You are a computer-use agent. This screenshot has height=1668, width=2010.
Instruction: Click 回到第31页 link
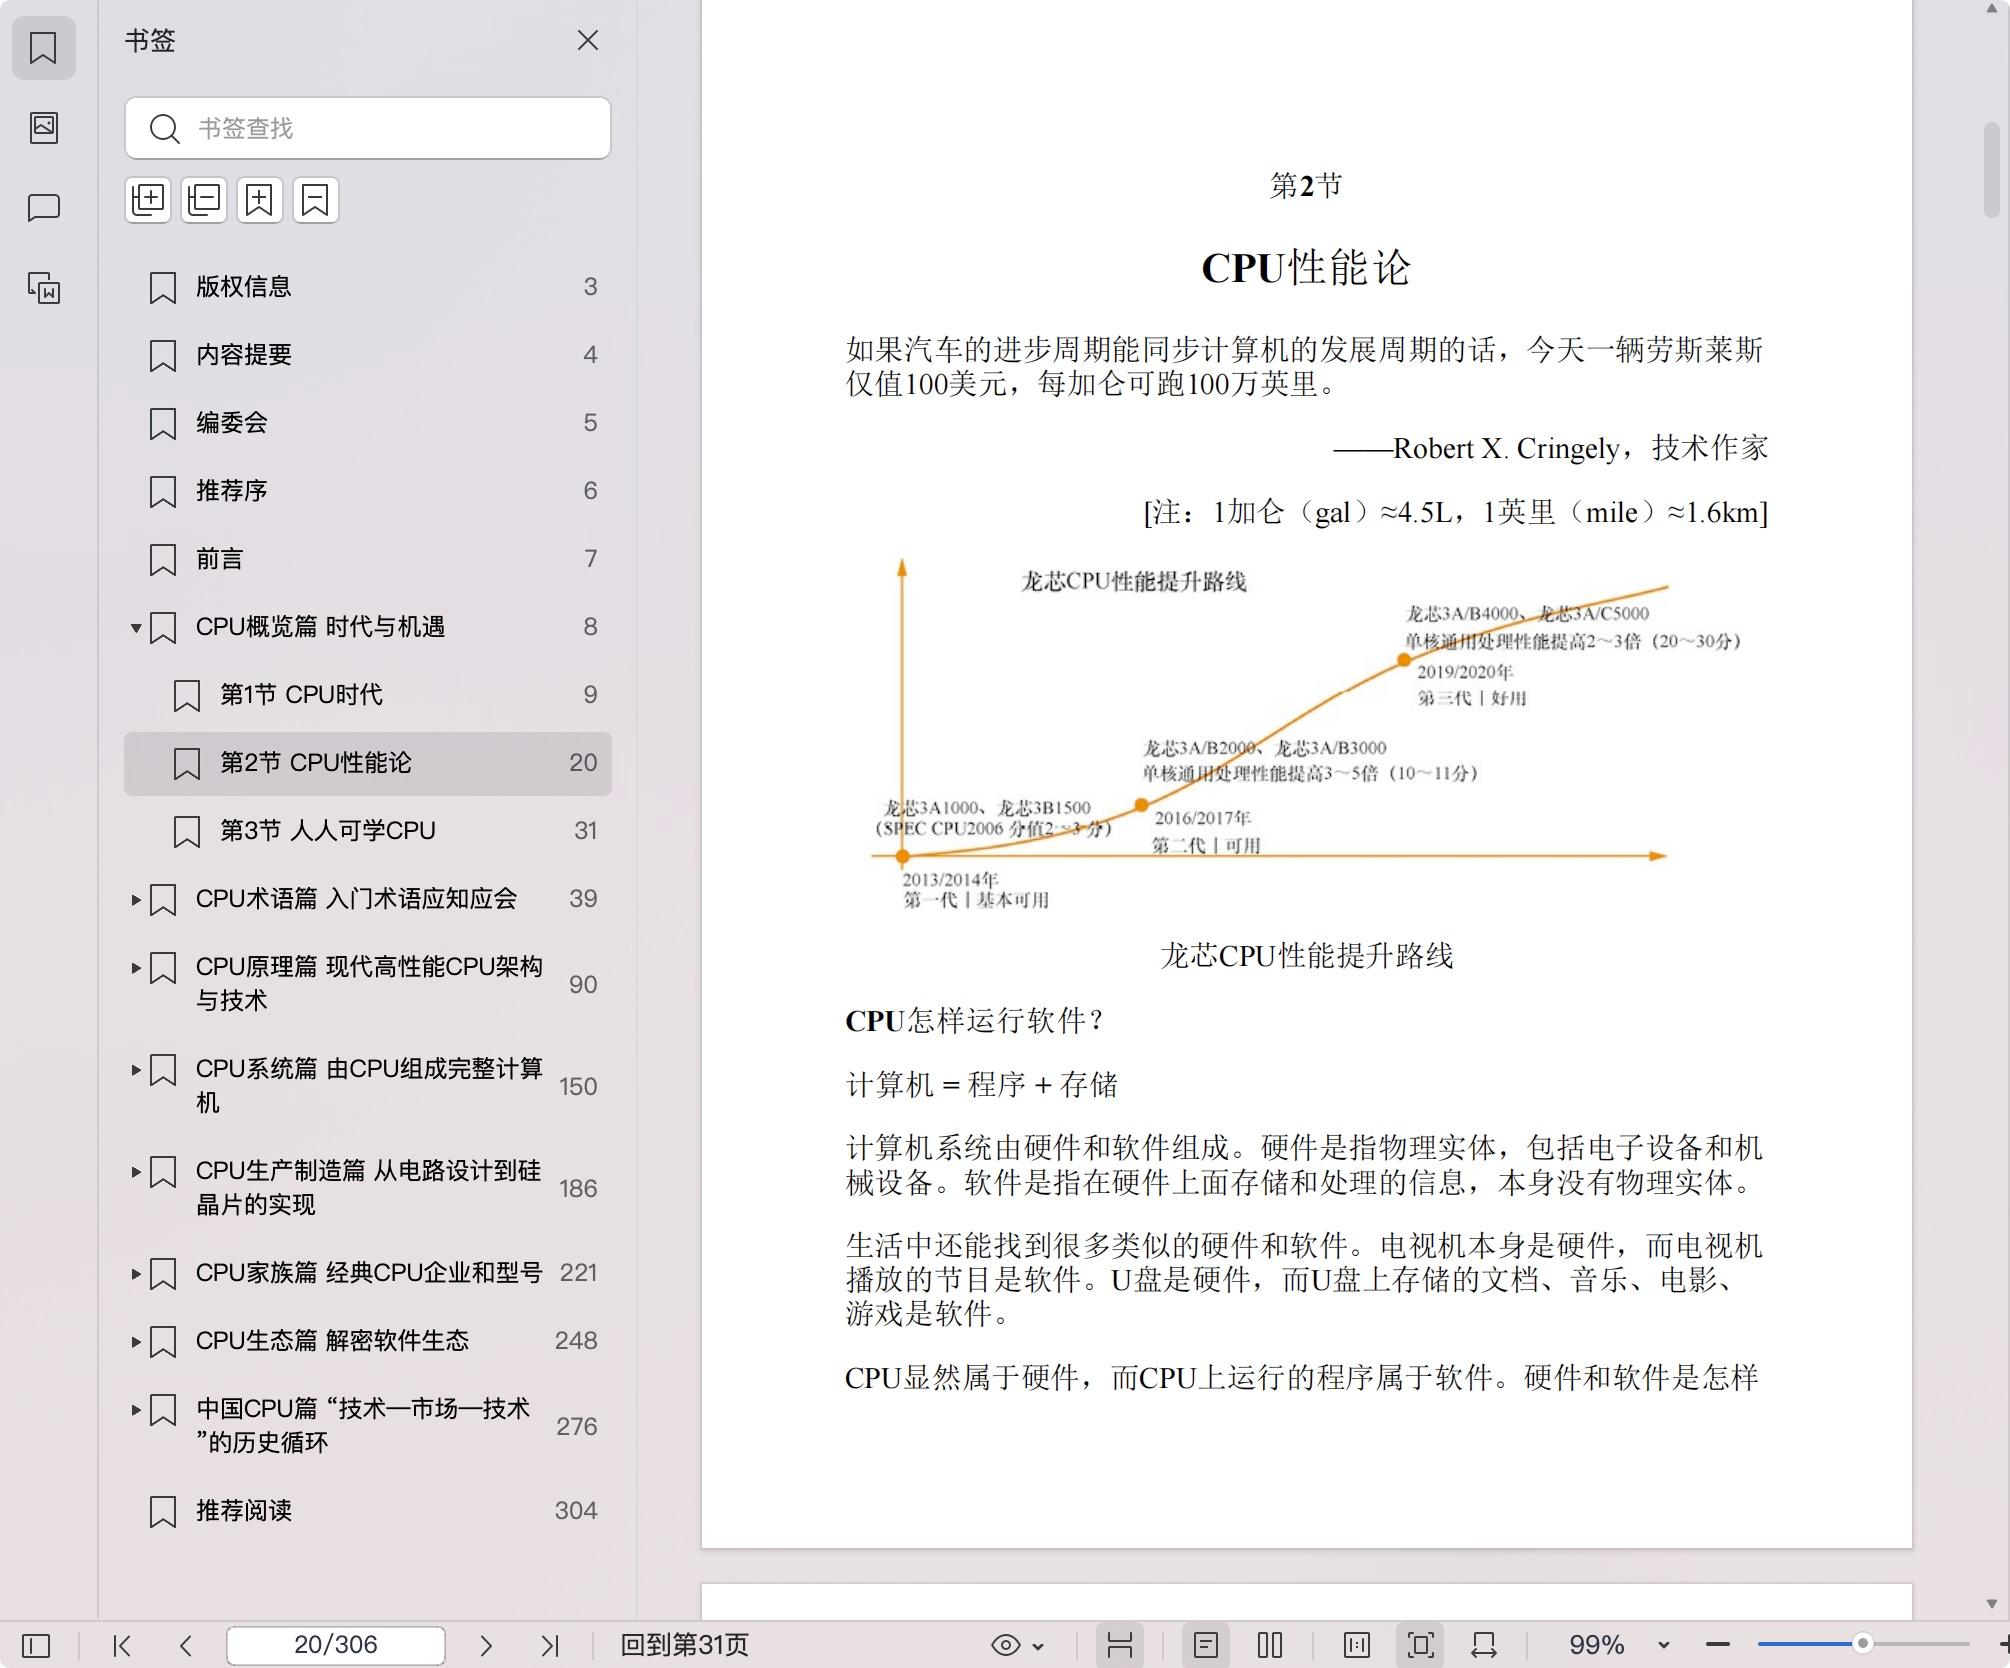[x=684, y=1645]
